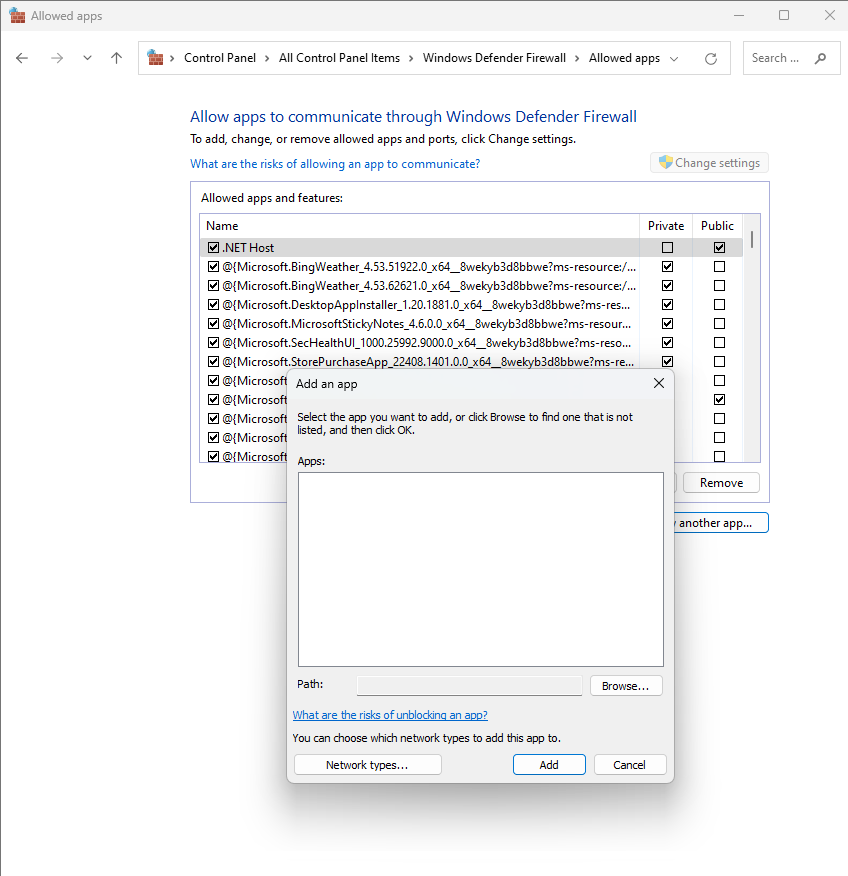This screenshot has height=876, width=848.
Task: Open risks of unblocking an app link
Action: pos(390,715)
